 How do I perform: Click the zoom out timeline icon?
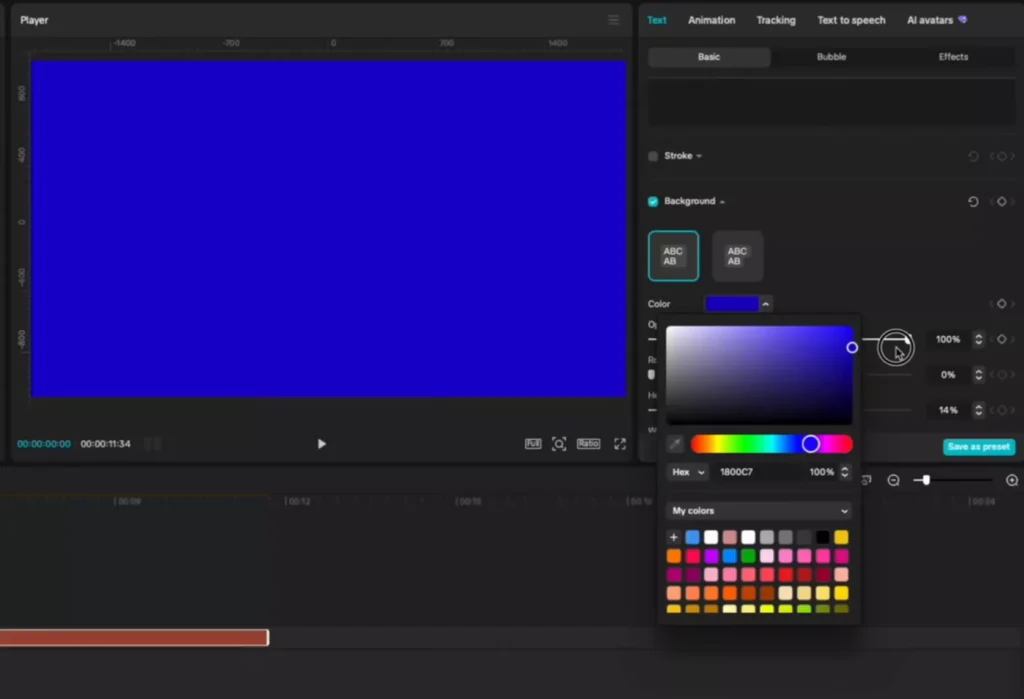pyautogui.click(x=893, y=480)
